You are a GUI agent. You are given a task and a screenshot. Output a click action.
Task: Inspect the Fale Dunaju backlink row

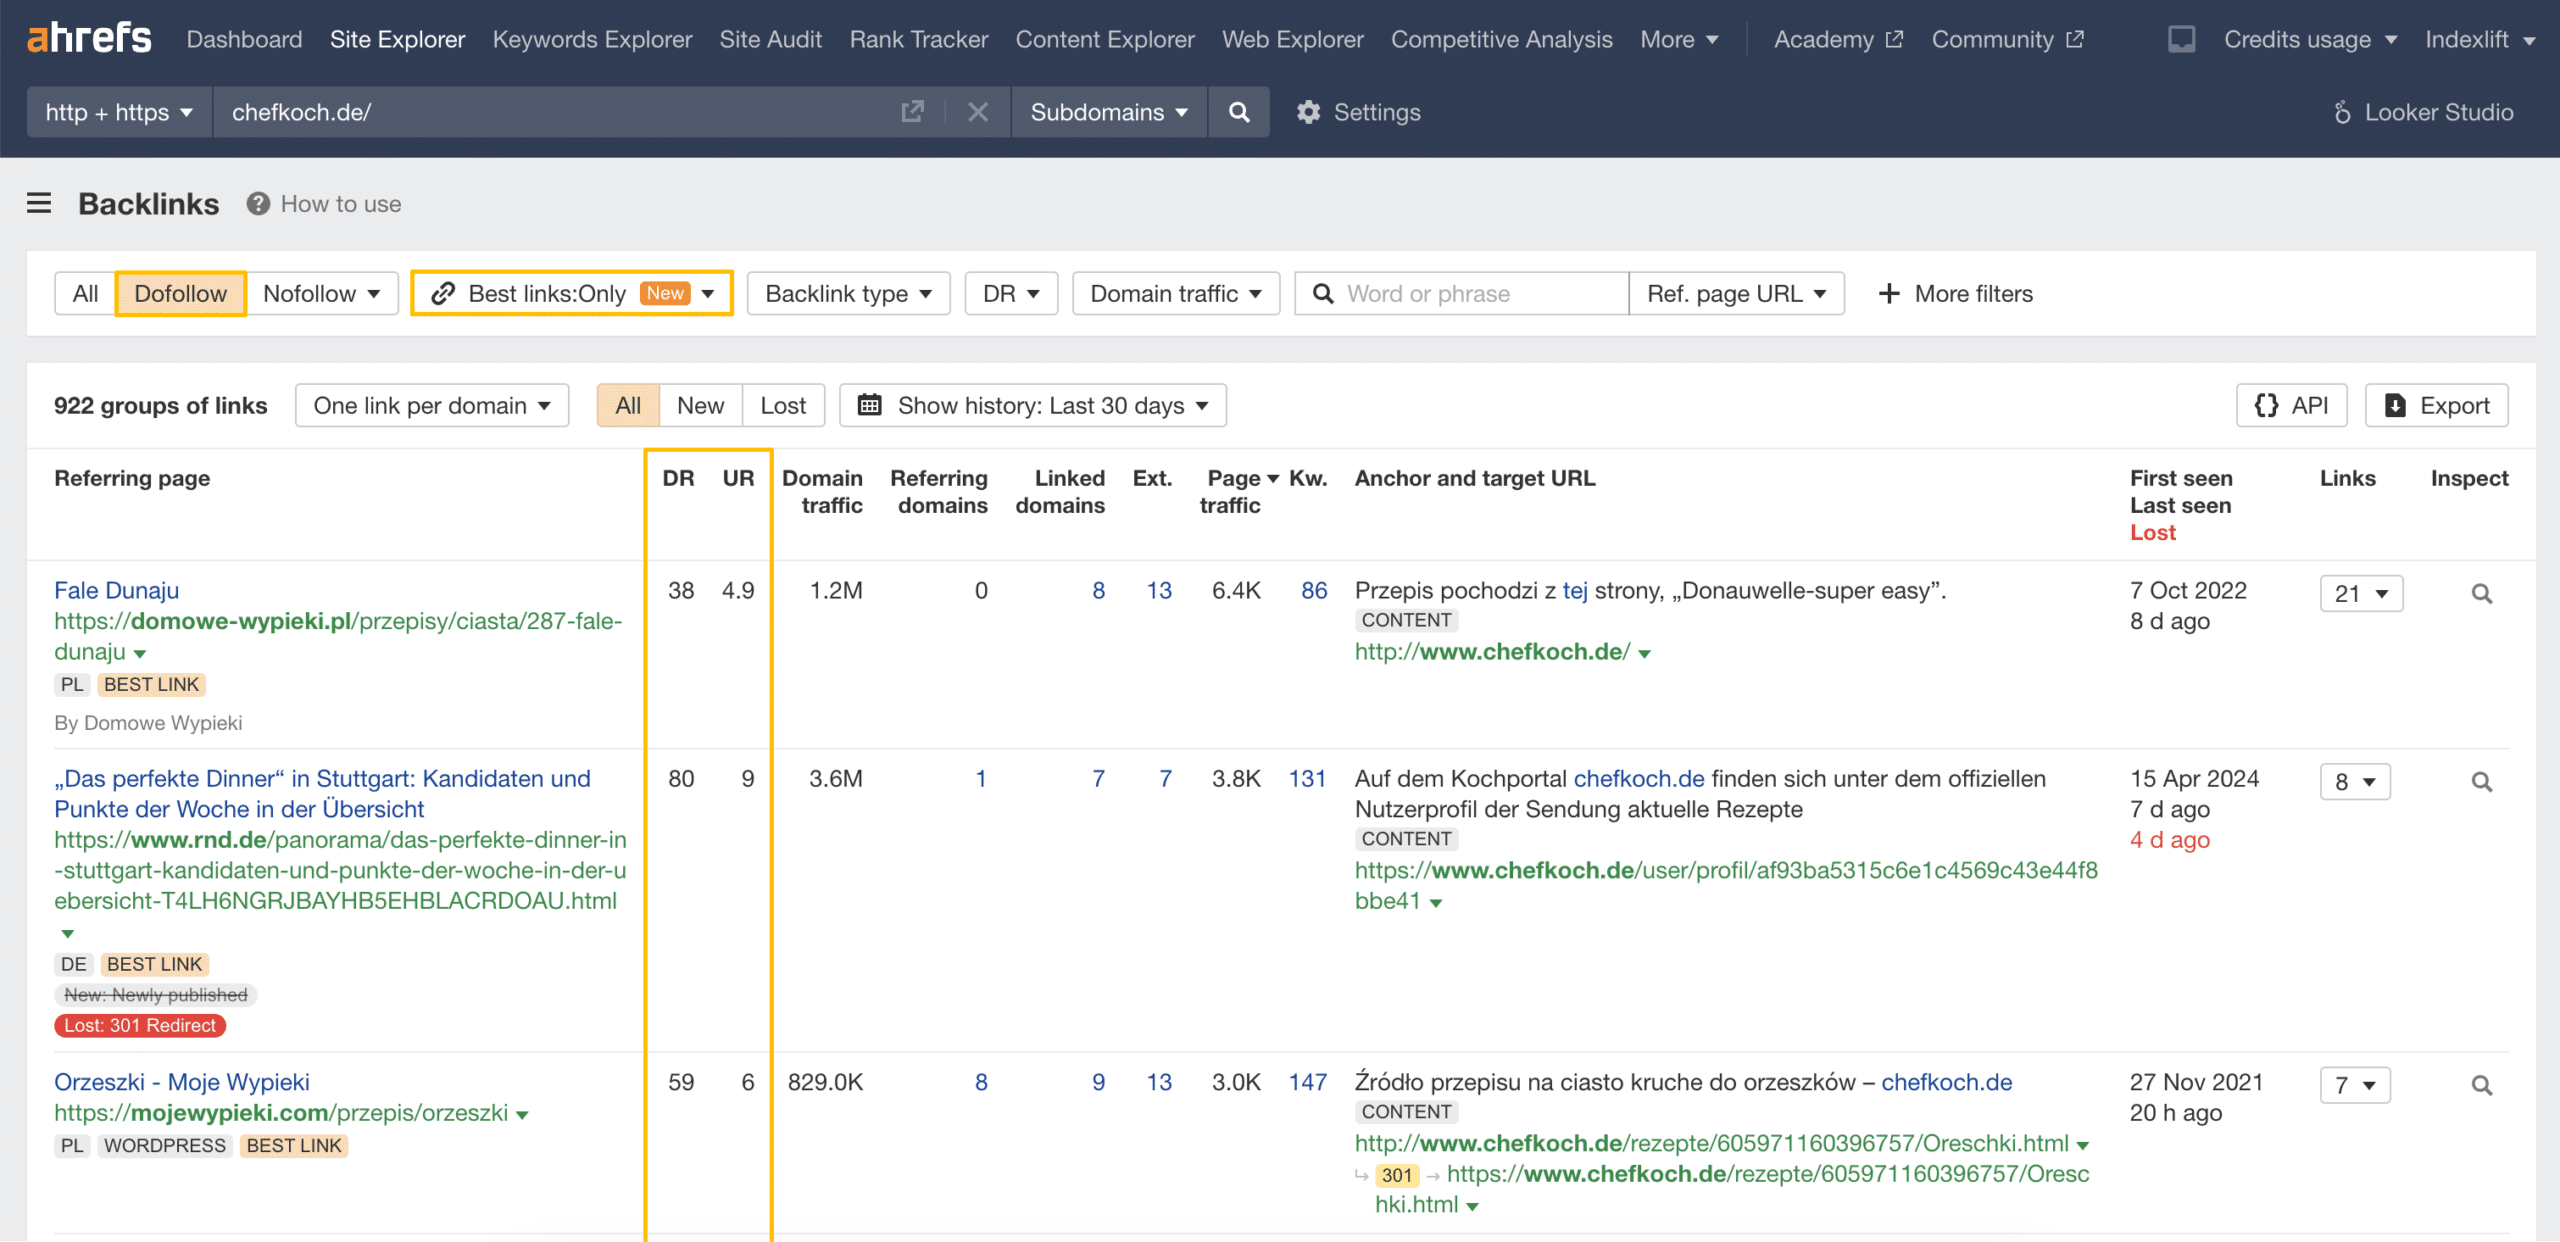click(2481, 594)
